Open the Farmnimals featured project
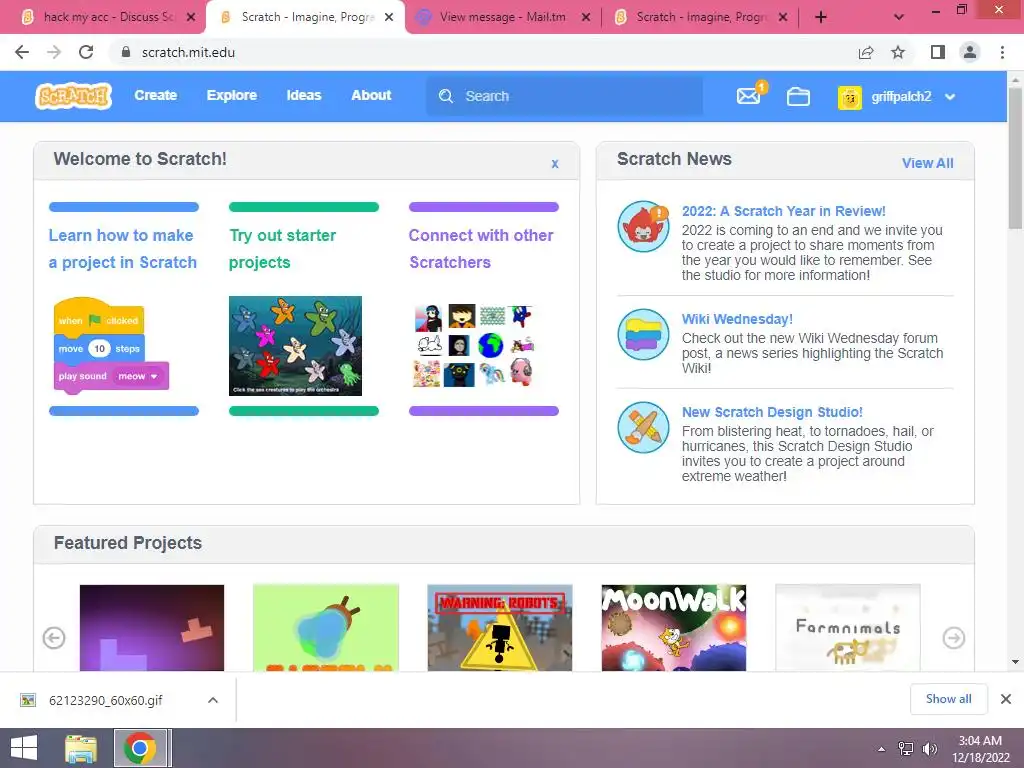 [x=848, y=628]
